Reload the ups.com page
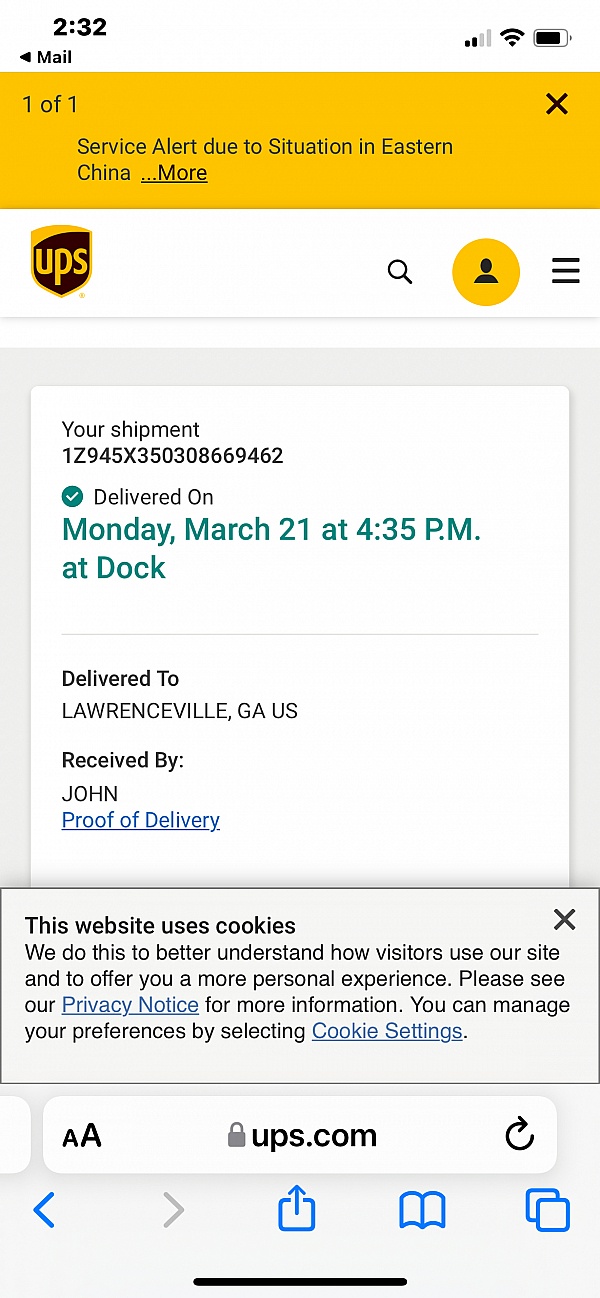600x1298 pixels. tap(519, 1135)
